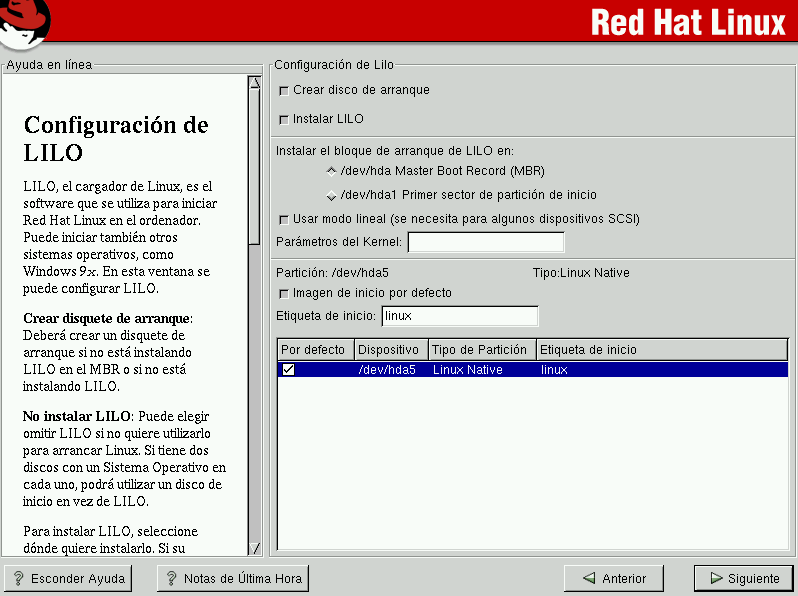Select /dev/hda Master Boot Record option
The width and height of the screenshot is (798, 596).
tap(332, 170)
